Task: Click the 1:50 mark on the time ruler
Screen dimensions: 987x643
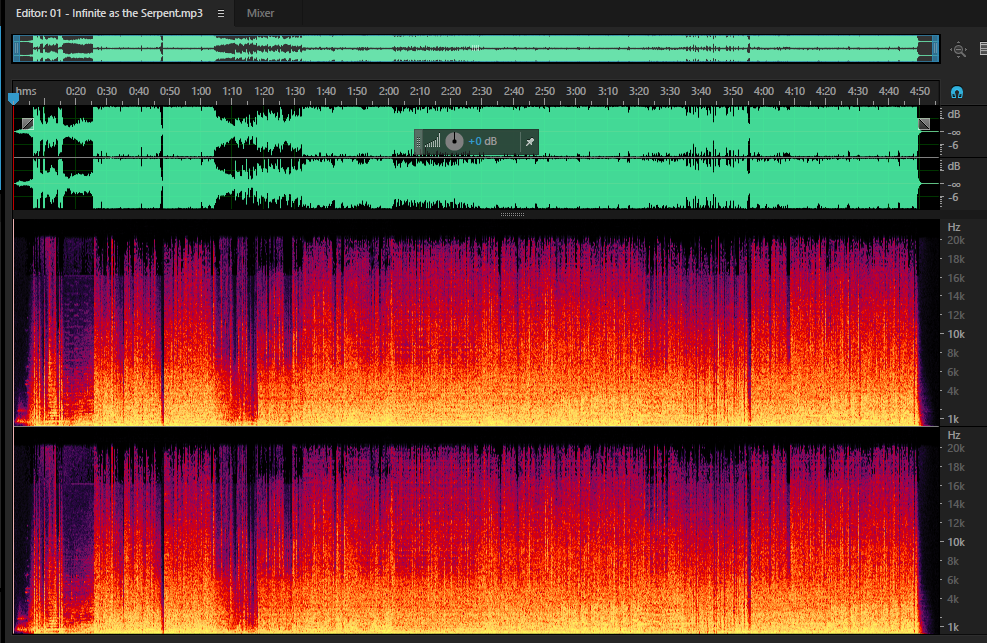Action: click(x=357, y=91)
